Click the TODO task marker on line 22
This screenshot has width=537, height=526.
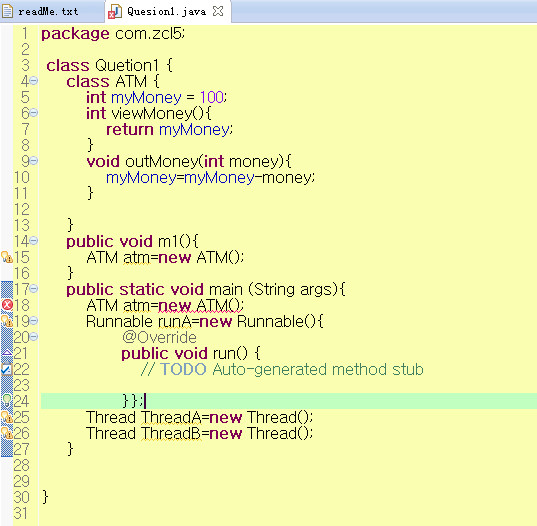[x=7, y=369]
